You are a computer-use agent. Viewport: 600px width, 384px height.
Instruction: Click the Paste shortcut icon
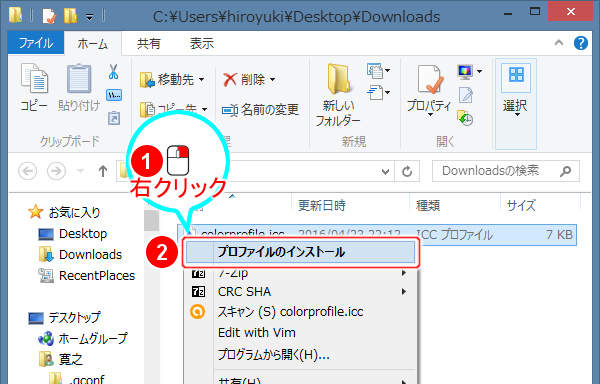(x=114, y=118)
